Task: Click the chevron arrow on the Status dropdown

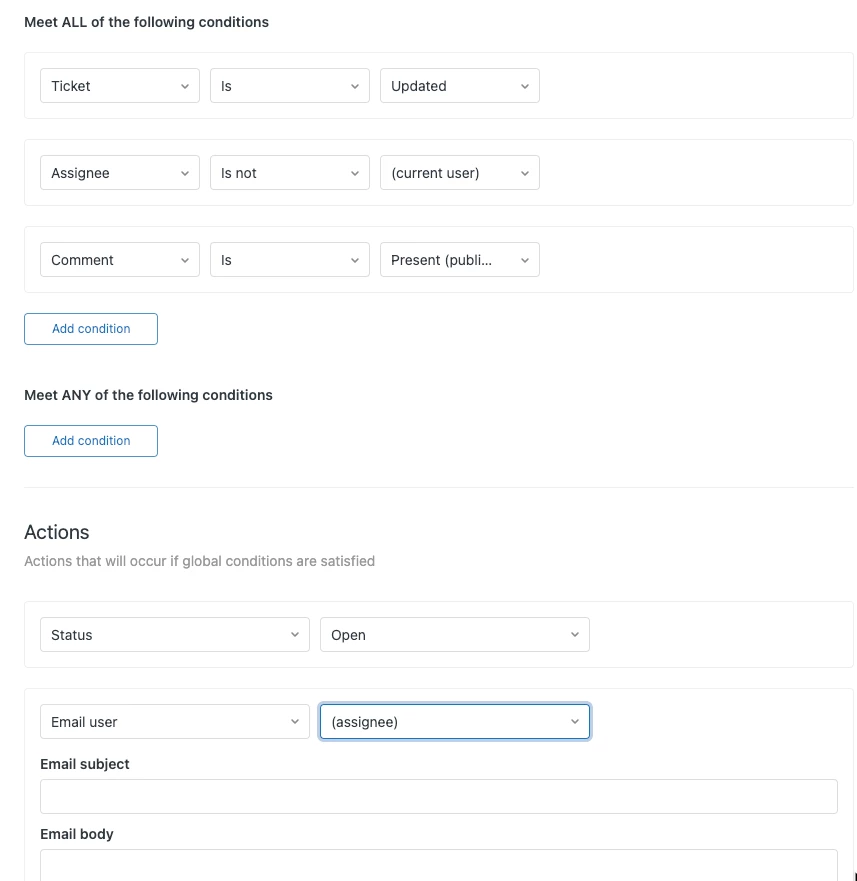Action: (294, 635)
